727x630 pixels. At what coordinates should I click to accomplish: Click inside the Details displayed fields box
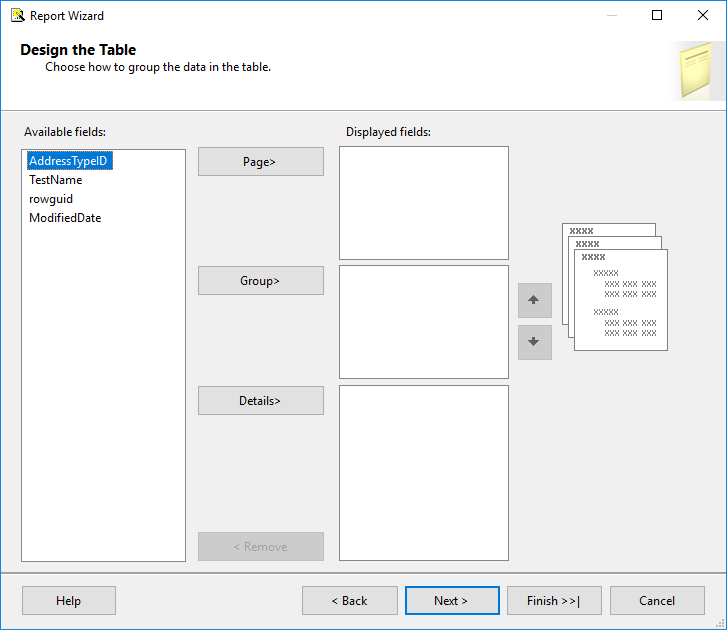click(x=423, y=473)
